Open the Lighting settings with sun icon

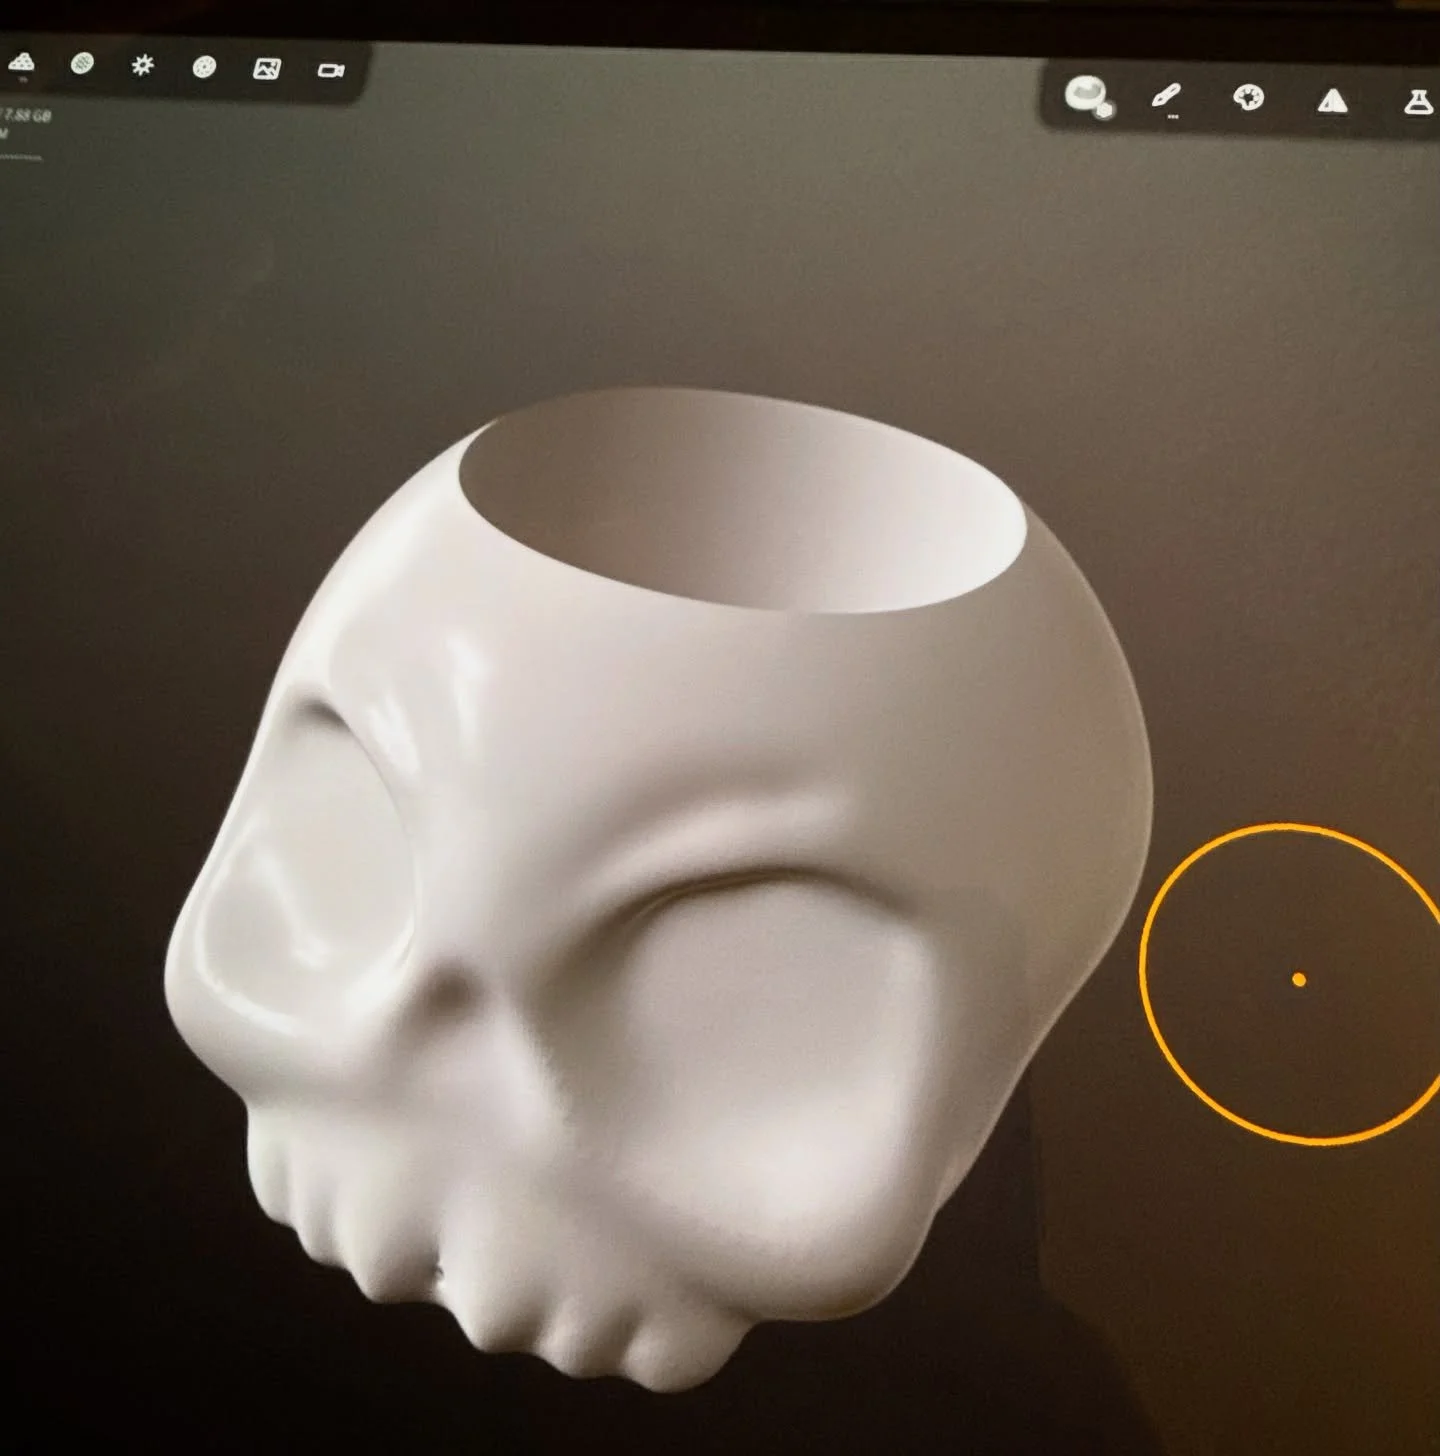143,64
